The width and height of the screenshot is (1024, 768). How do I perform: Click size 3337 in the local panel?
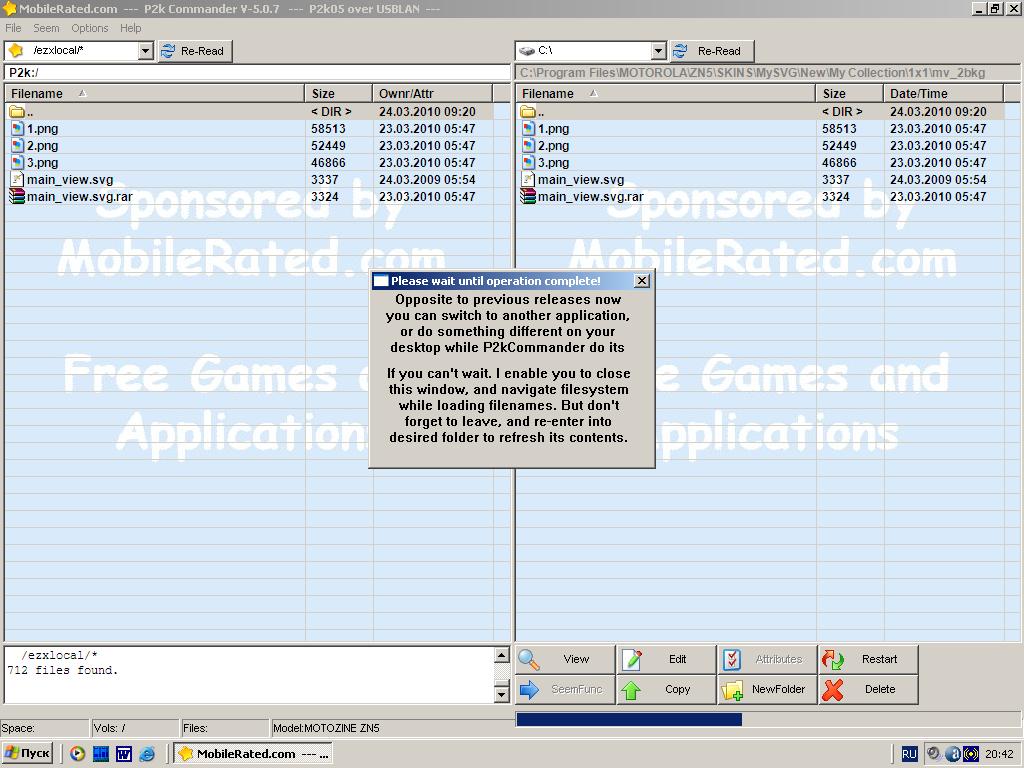836,180
